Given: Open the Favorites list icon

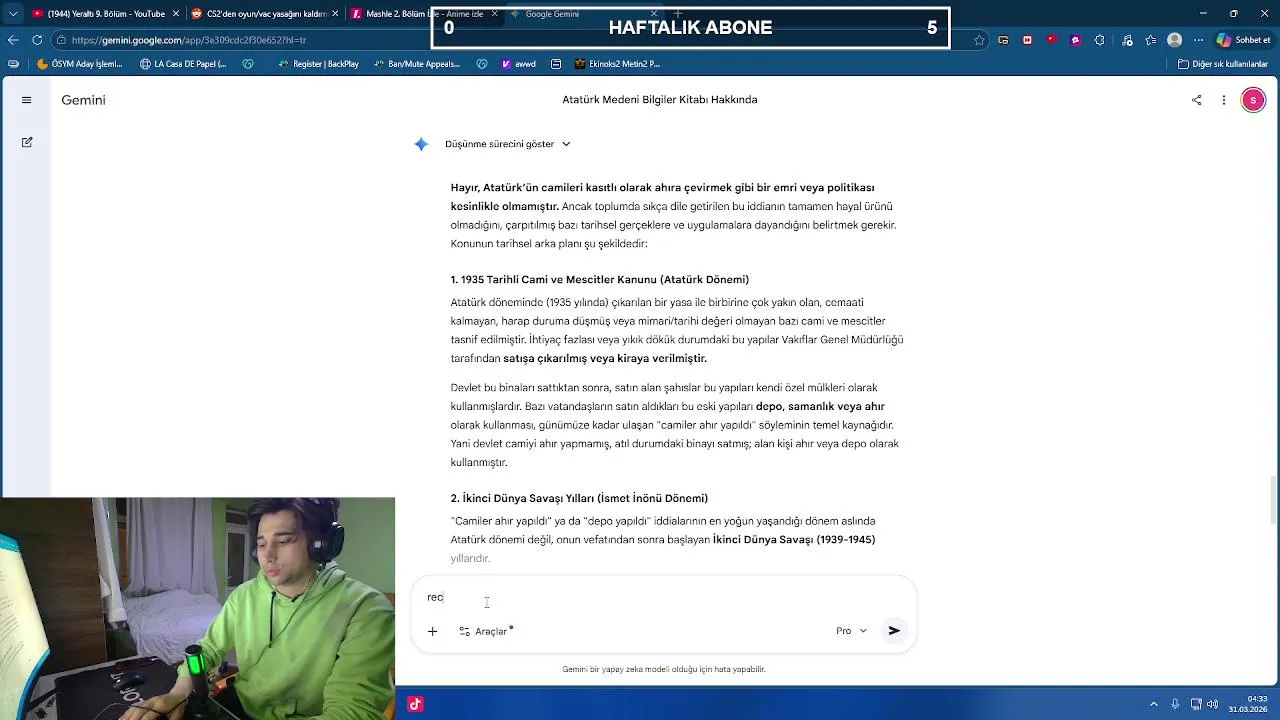Looking at the screenshot, I should pyautogui.click(x=1151, y=40).
